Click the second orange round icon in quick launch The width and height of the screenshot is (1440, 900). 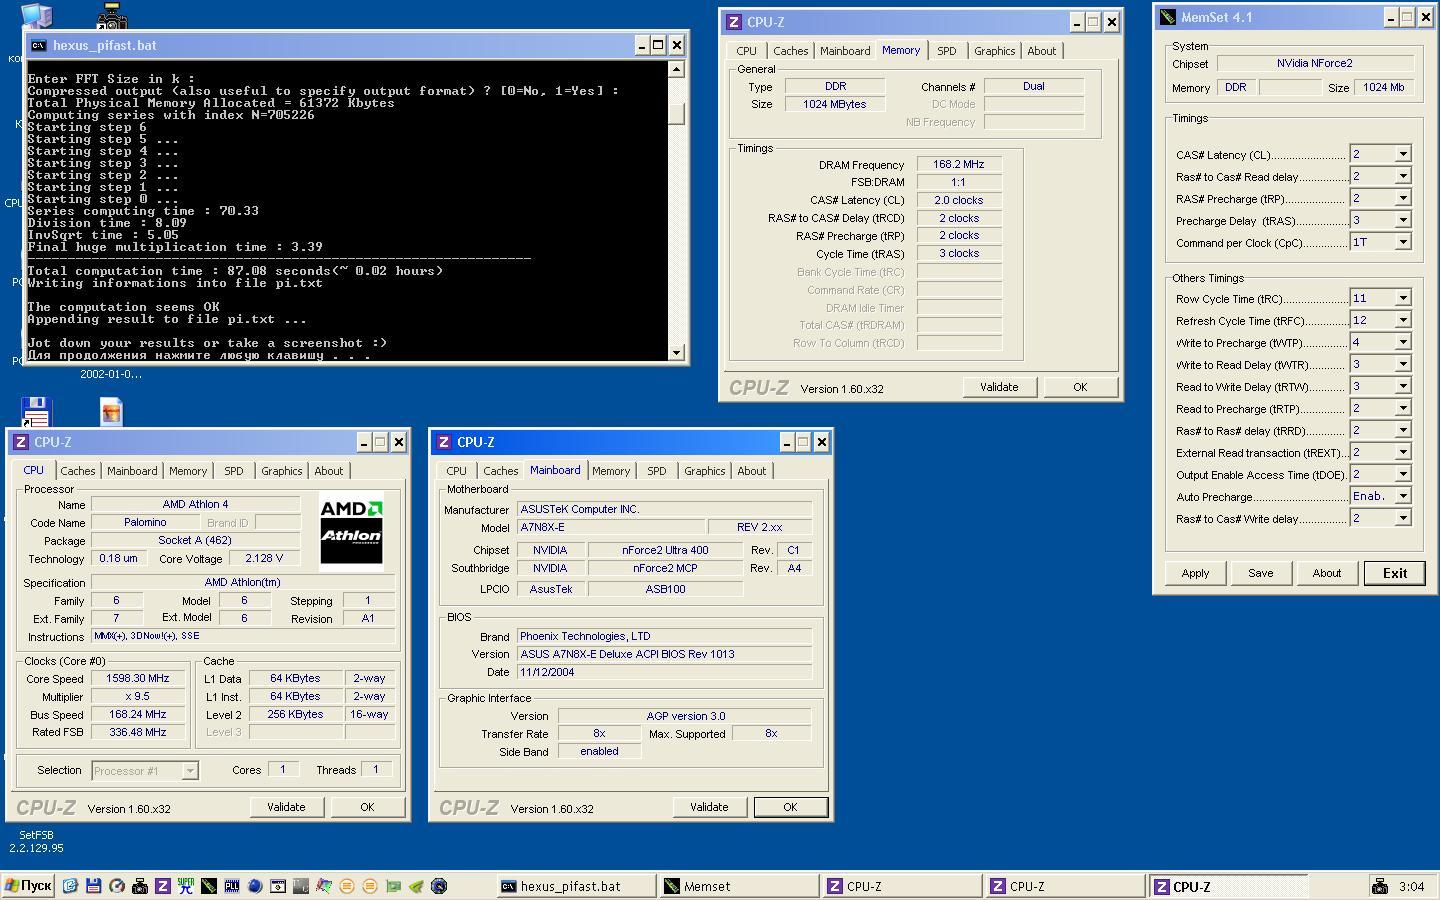pos(370,886)
